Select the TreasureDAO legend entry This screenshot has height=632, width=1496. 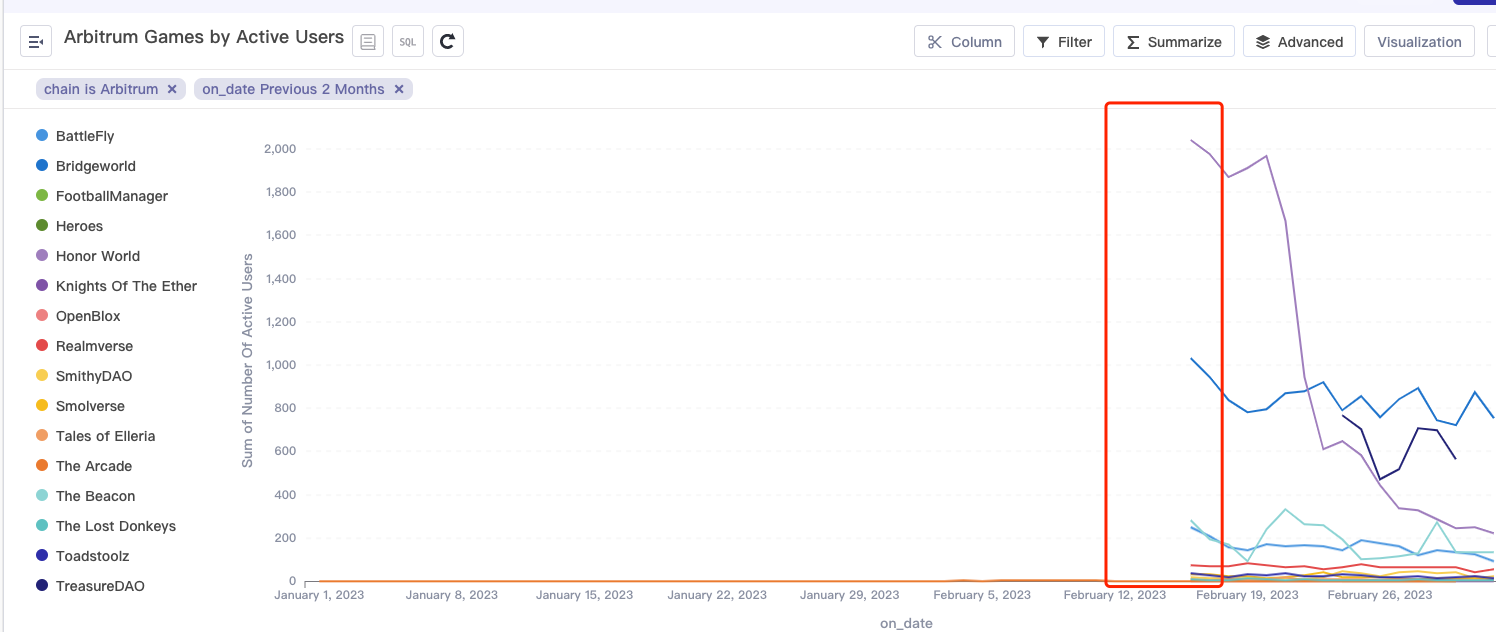(100, 586)
